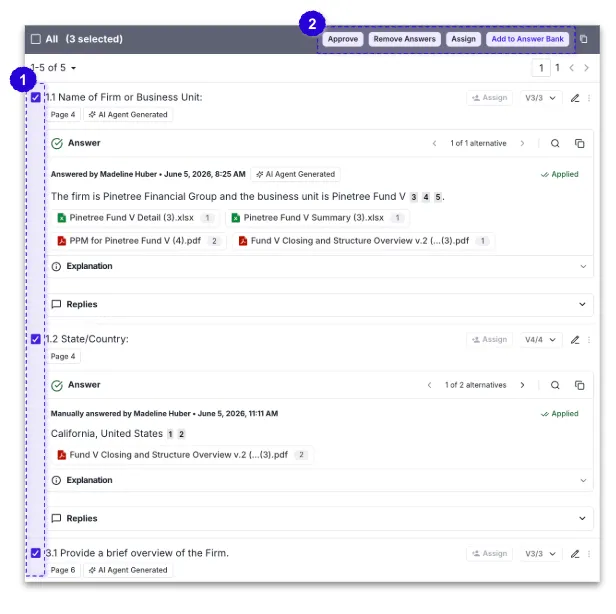Open the 1-5 of 5 page size dropdown

click(53, 68)
